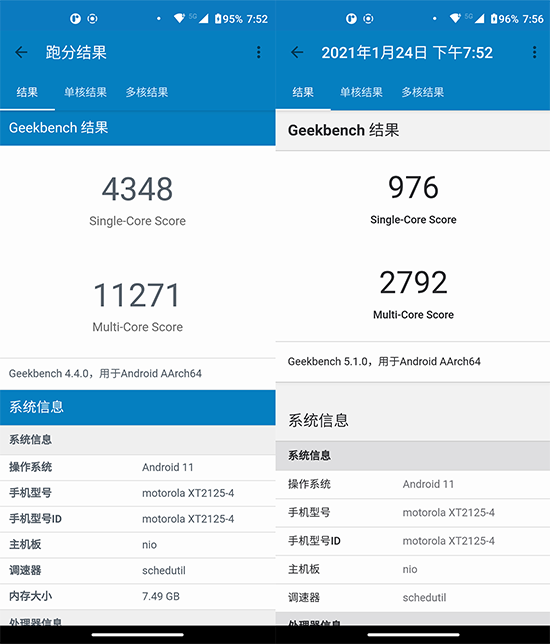Open overflow menu on 跑分结果 screen
Image resolution: width=550 pixels, height=644 pixels.
point(258,52)
